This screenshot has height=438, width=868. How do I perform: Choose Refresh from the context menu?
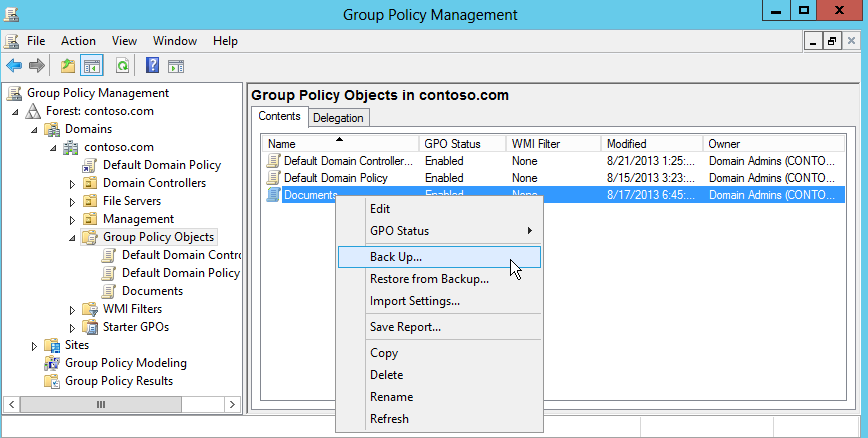(439, 419)
